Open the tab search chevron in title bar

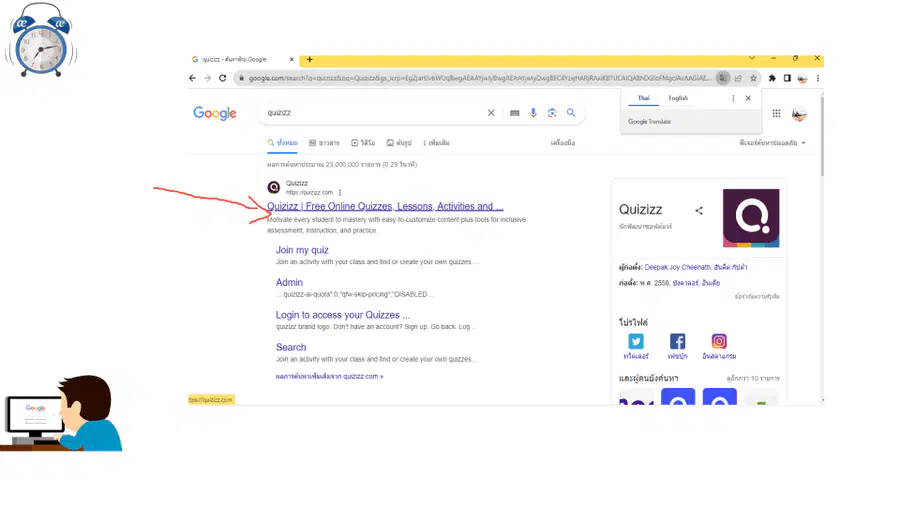click(751, 59)
